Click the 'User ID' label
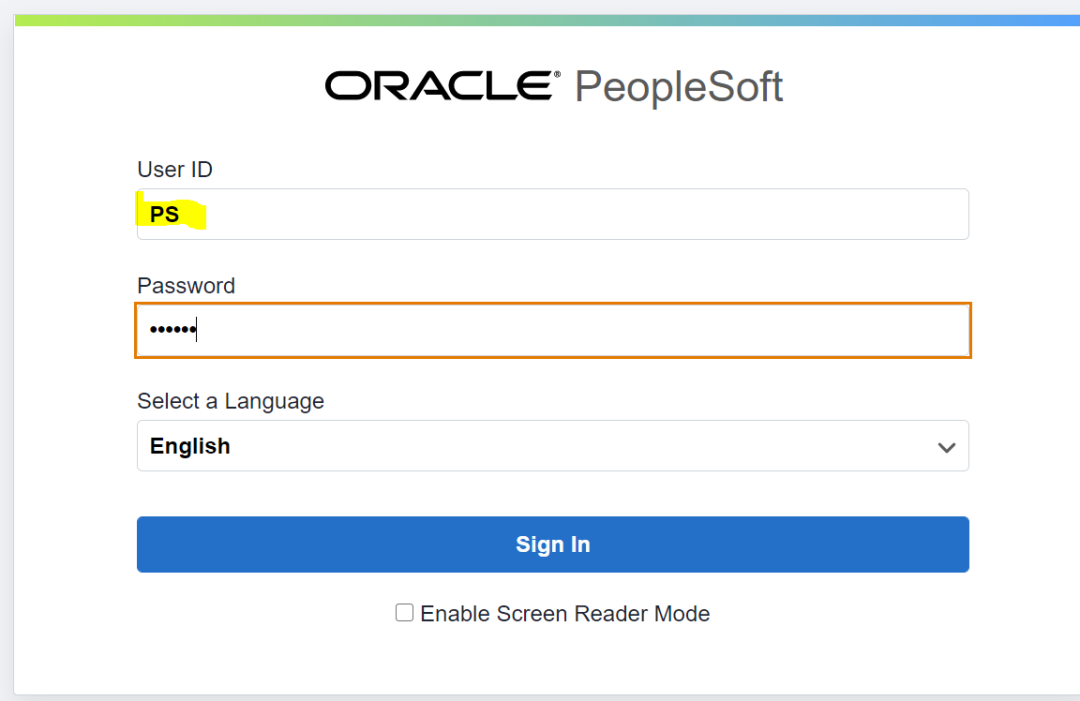Image resolution: width=1080 pixels, height=701 pixels. [x=175, y=169]
